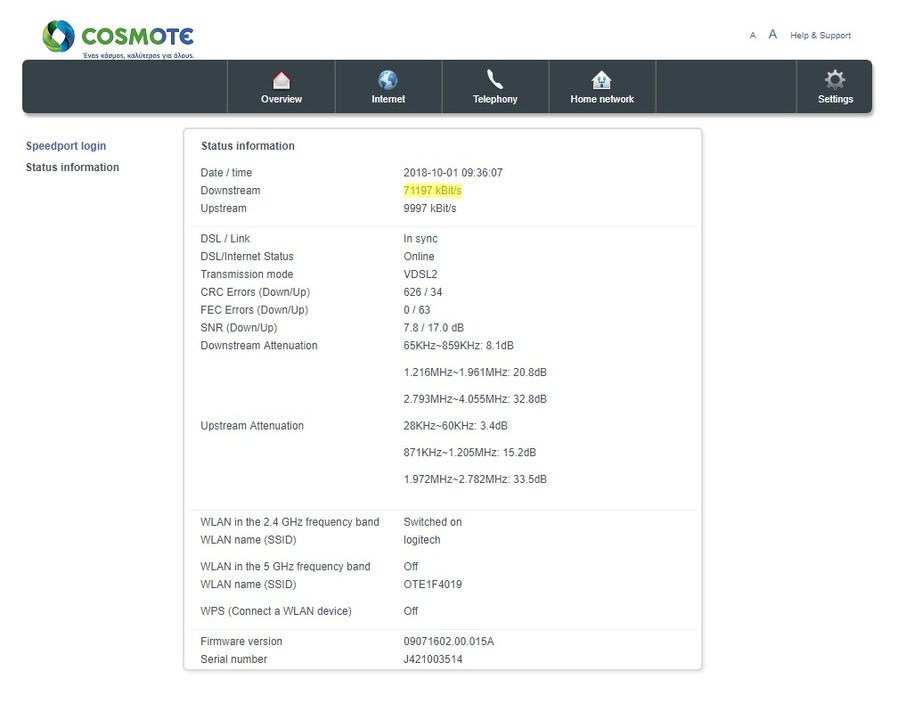Switch to the Telephony tab label
The image size is (906, 720).
(495, 99)
